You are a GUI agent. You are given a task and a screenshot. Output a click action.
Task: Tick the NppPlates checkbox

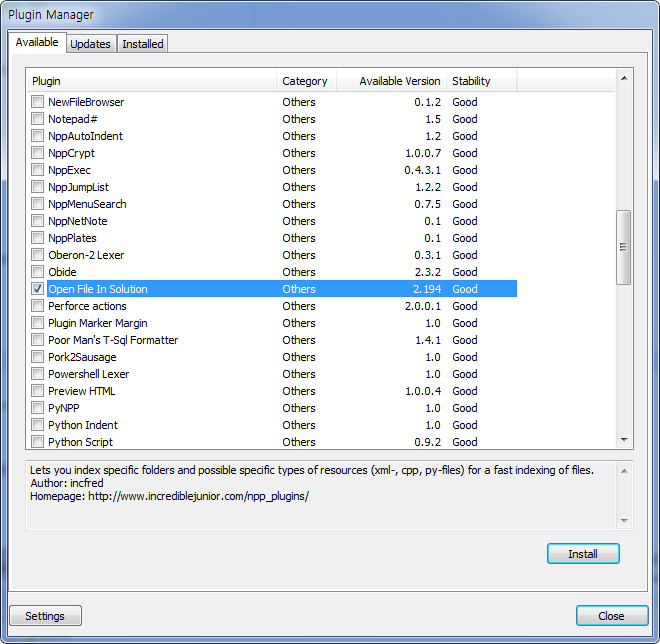tap(37, 237)
